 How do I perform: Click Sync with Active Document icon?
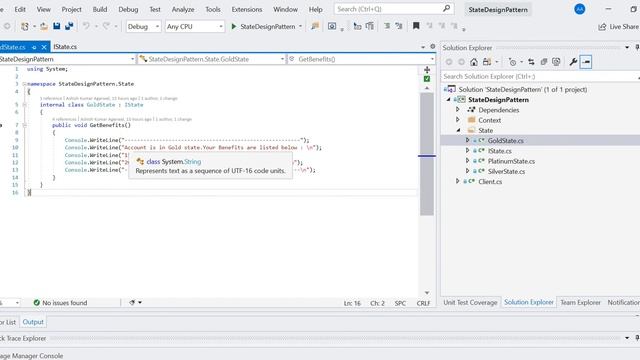[x=531, y=62]
